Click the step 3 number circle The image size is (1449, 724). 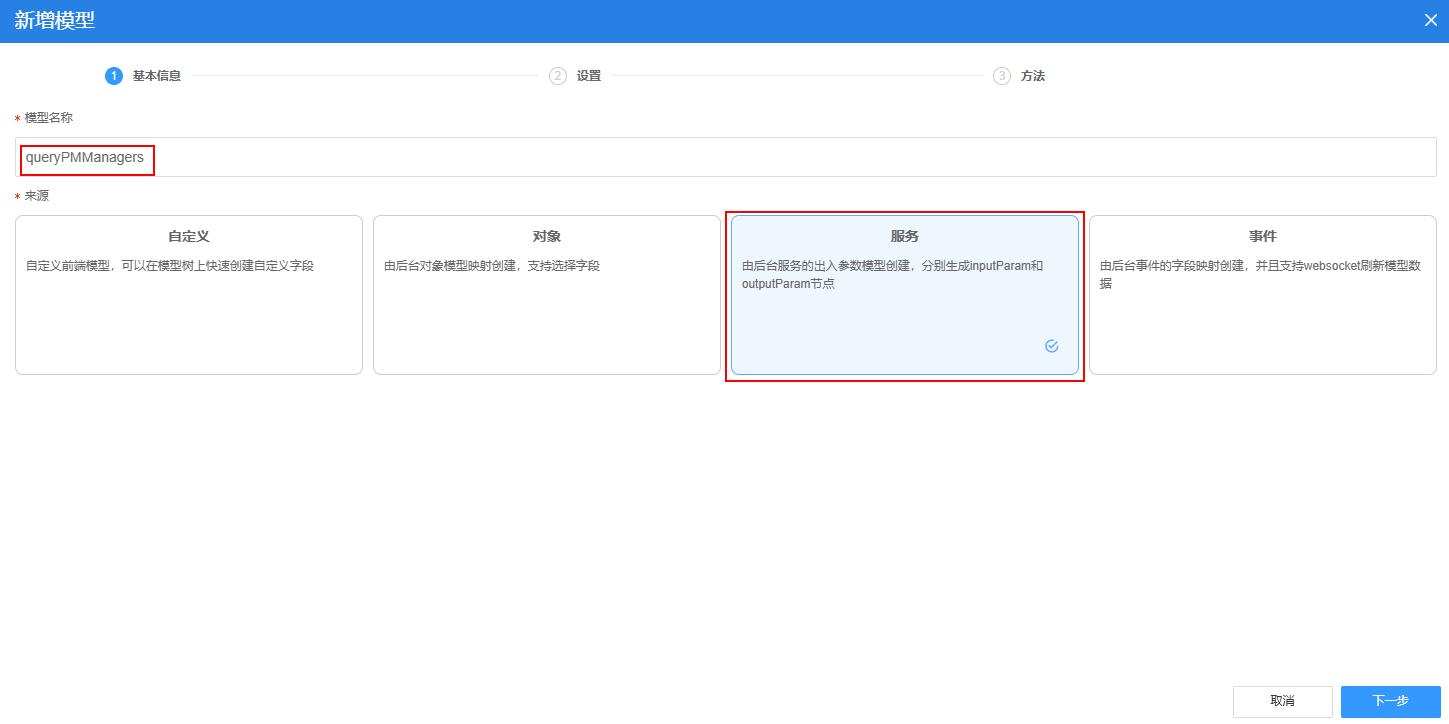[1002, 76]
